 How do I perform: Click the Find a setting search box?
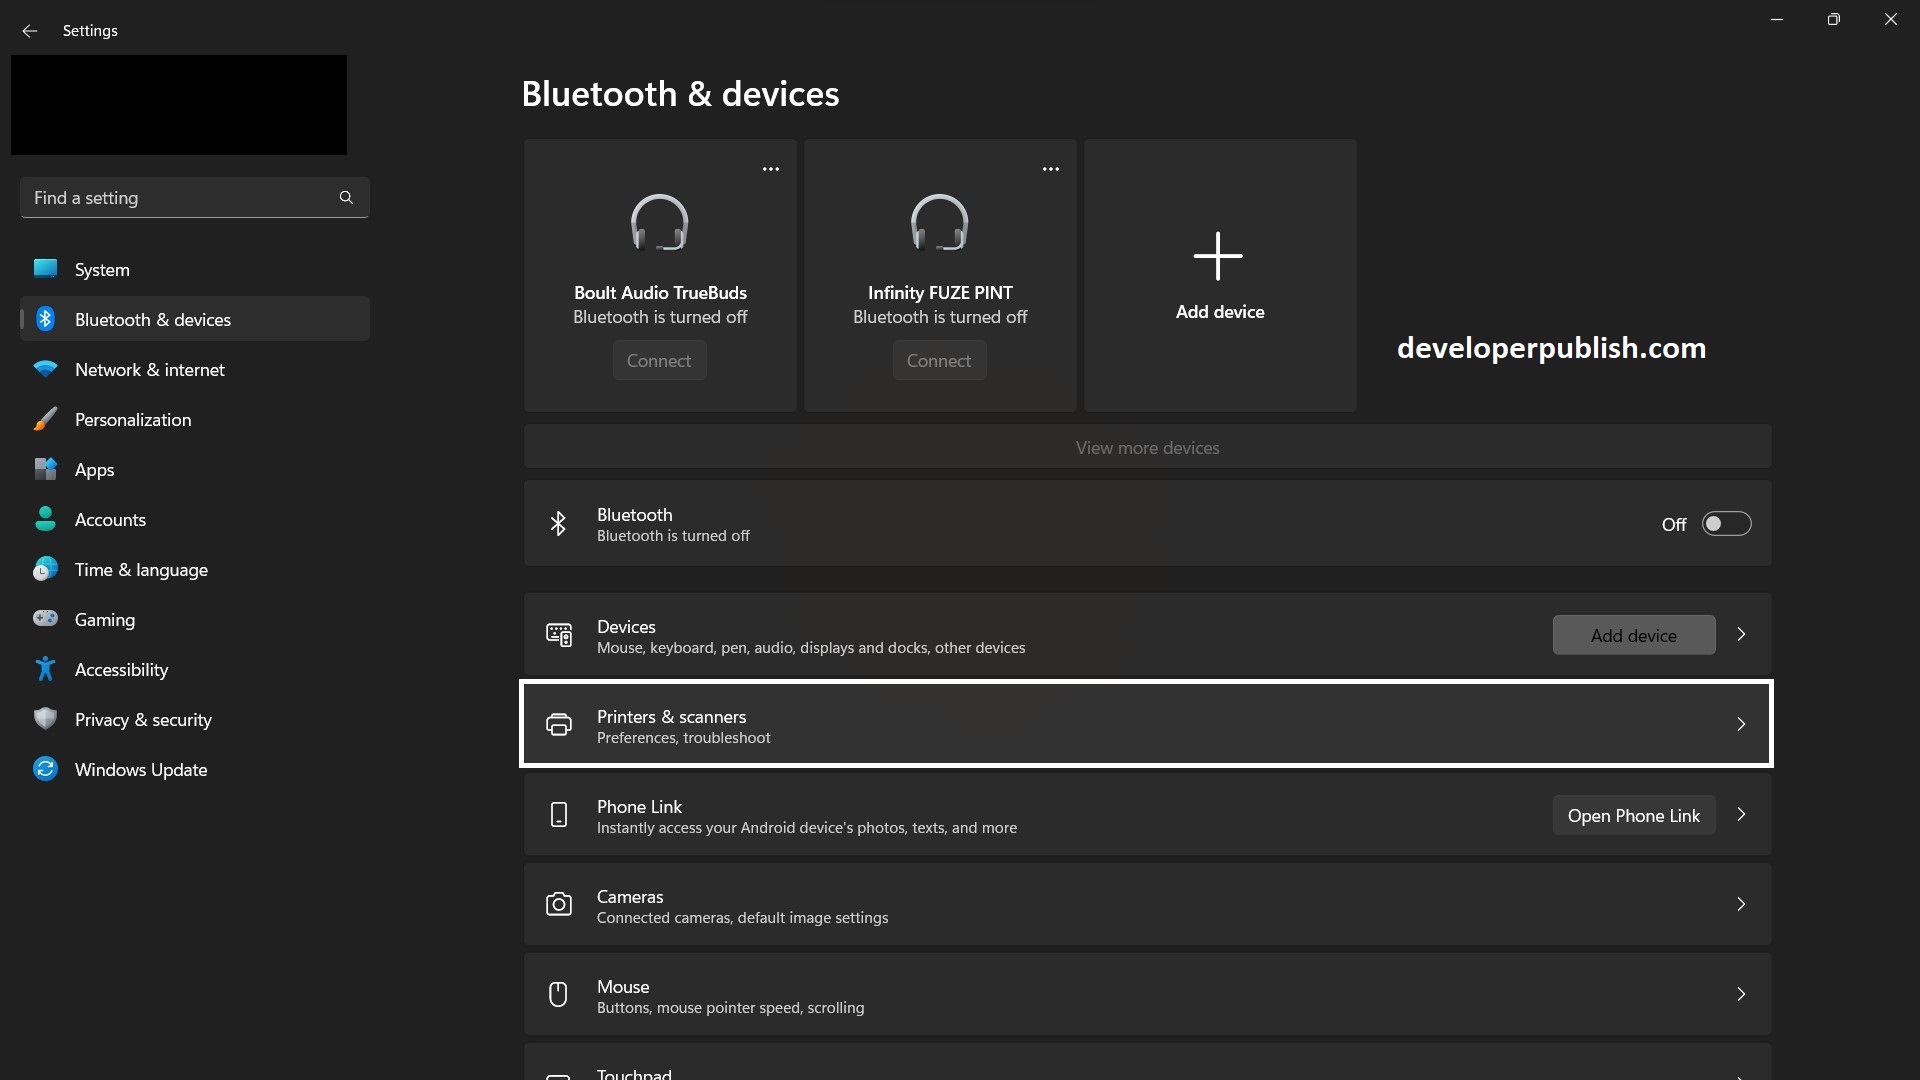coord(180,197)
